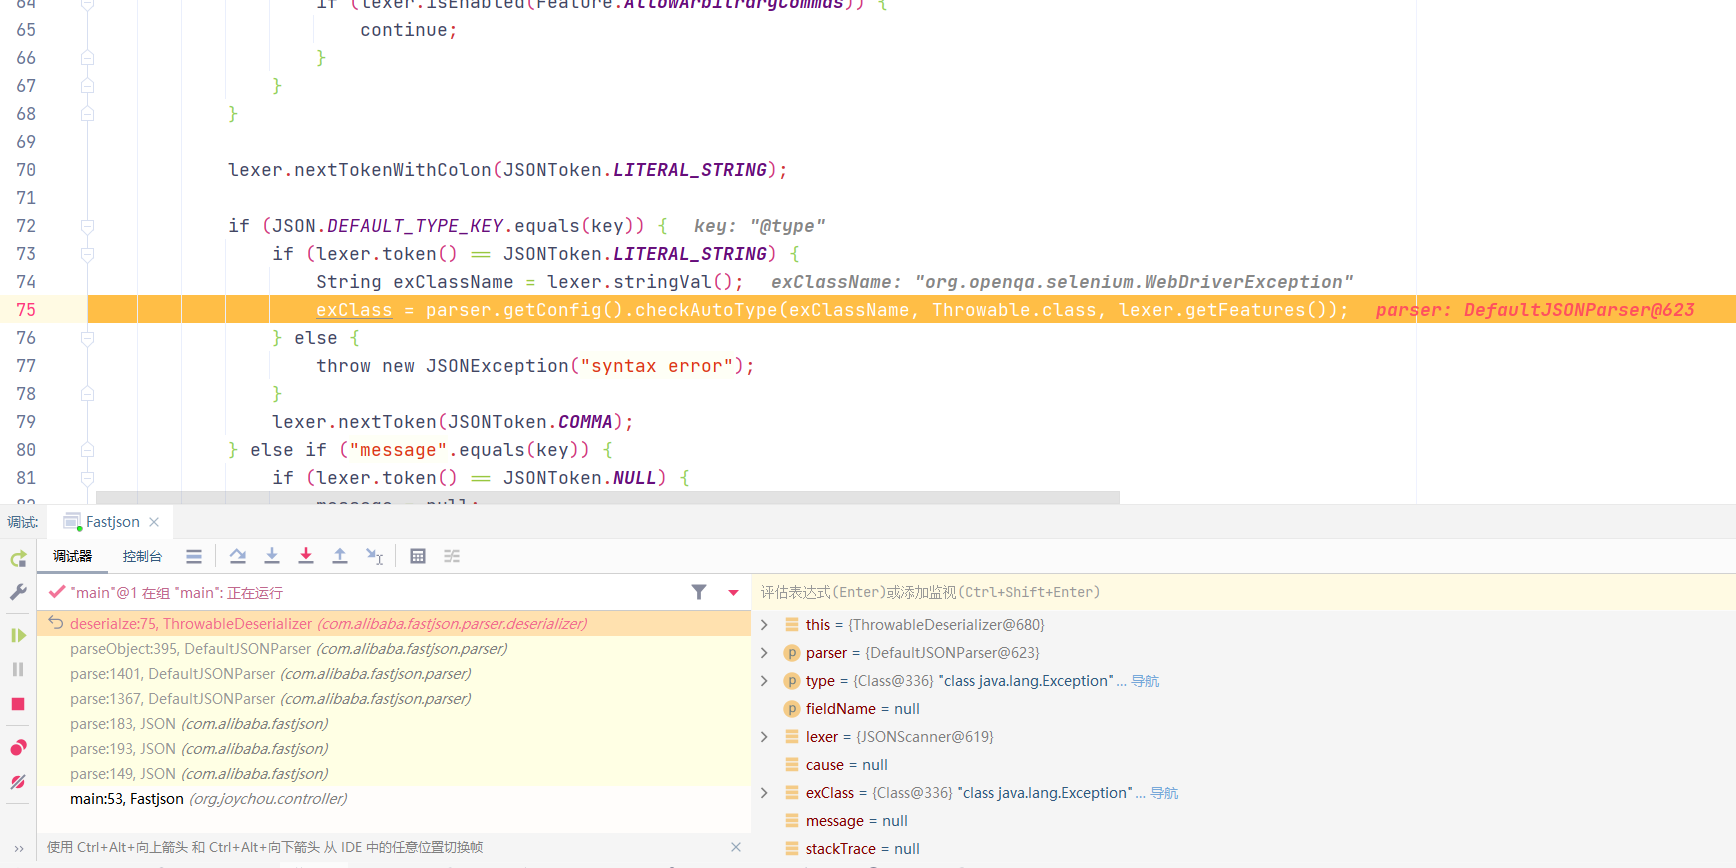Expand the 'lexer' variable node

tap(764, 737)
